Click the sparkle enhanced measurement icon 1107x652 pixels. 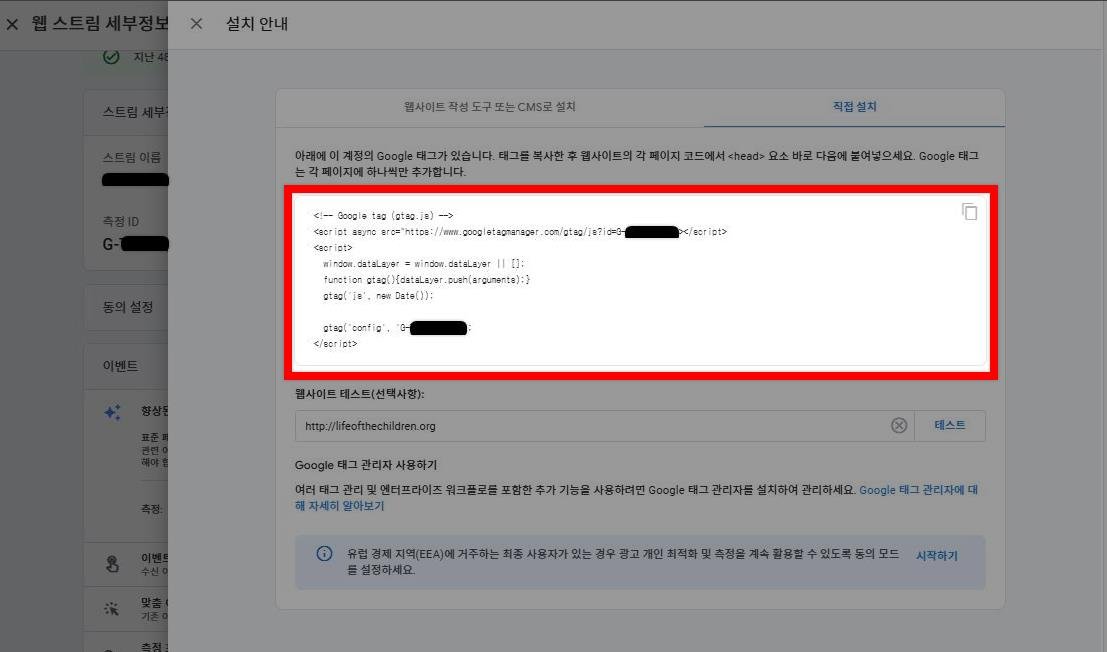pyautogui.click(x=112, y=413)
